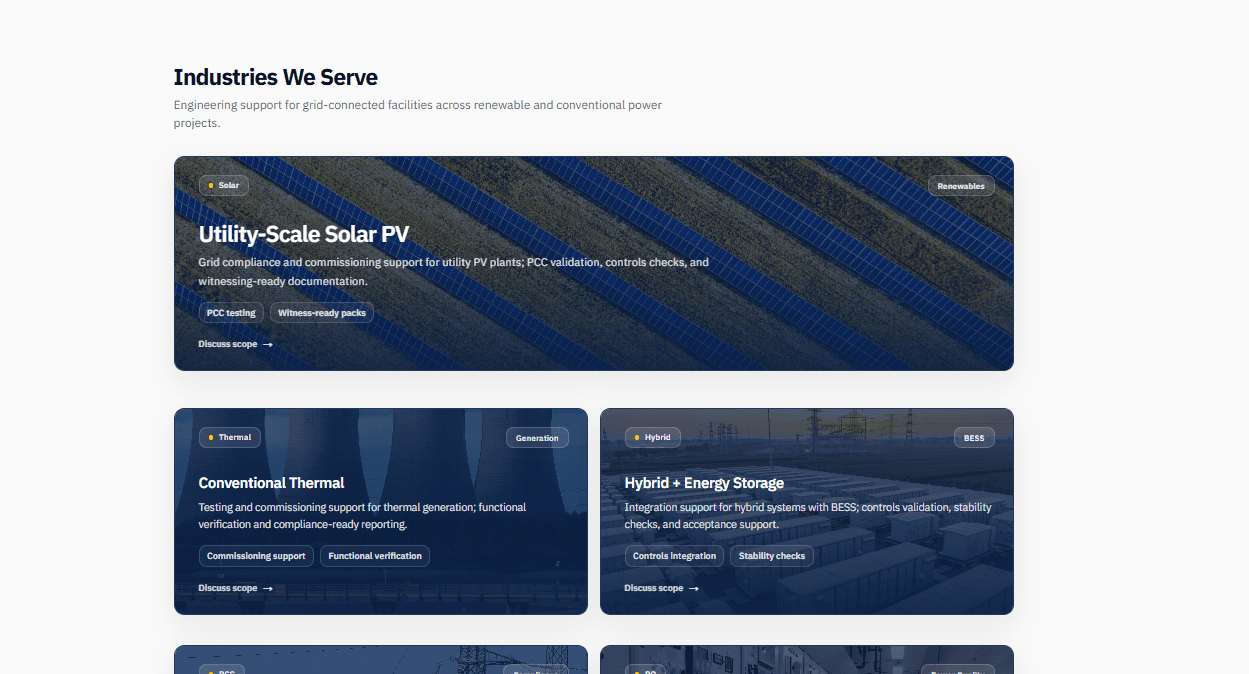Click the Industries We Serve heading
1249x674 pixels.
[276, 77]
